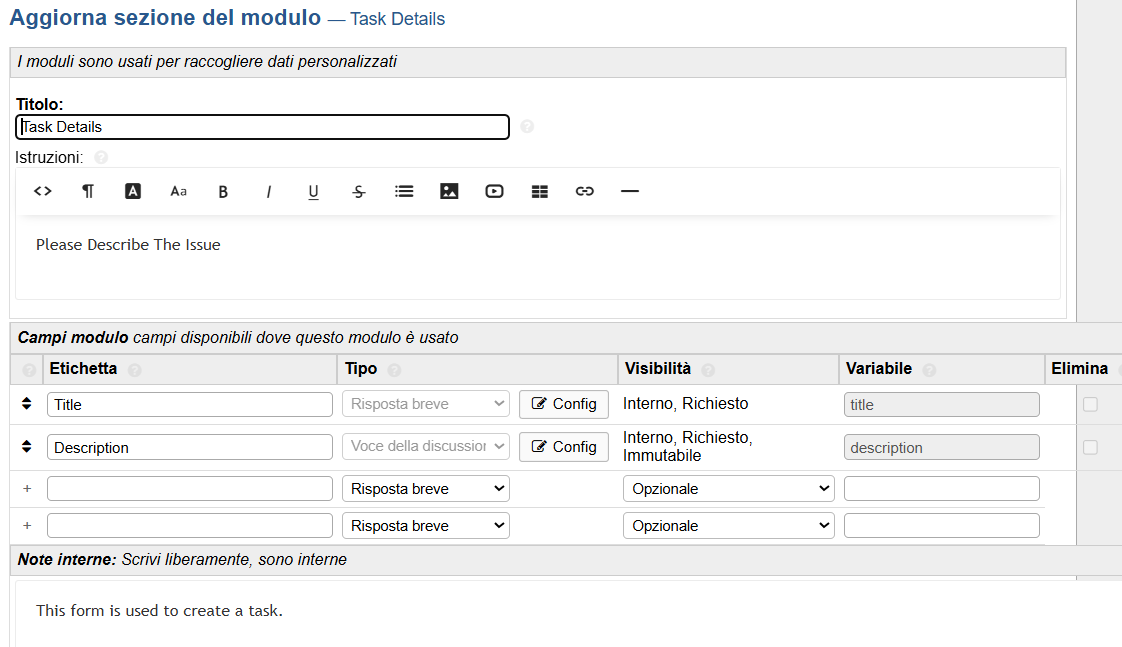Click help icon next to Istruzioni
The image size is (1122, 647).
coord(100,158)
